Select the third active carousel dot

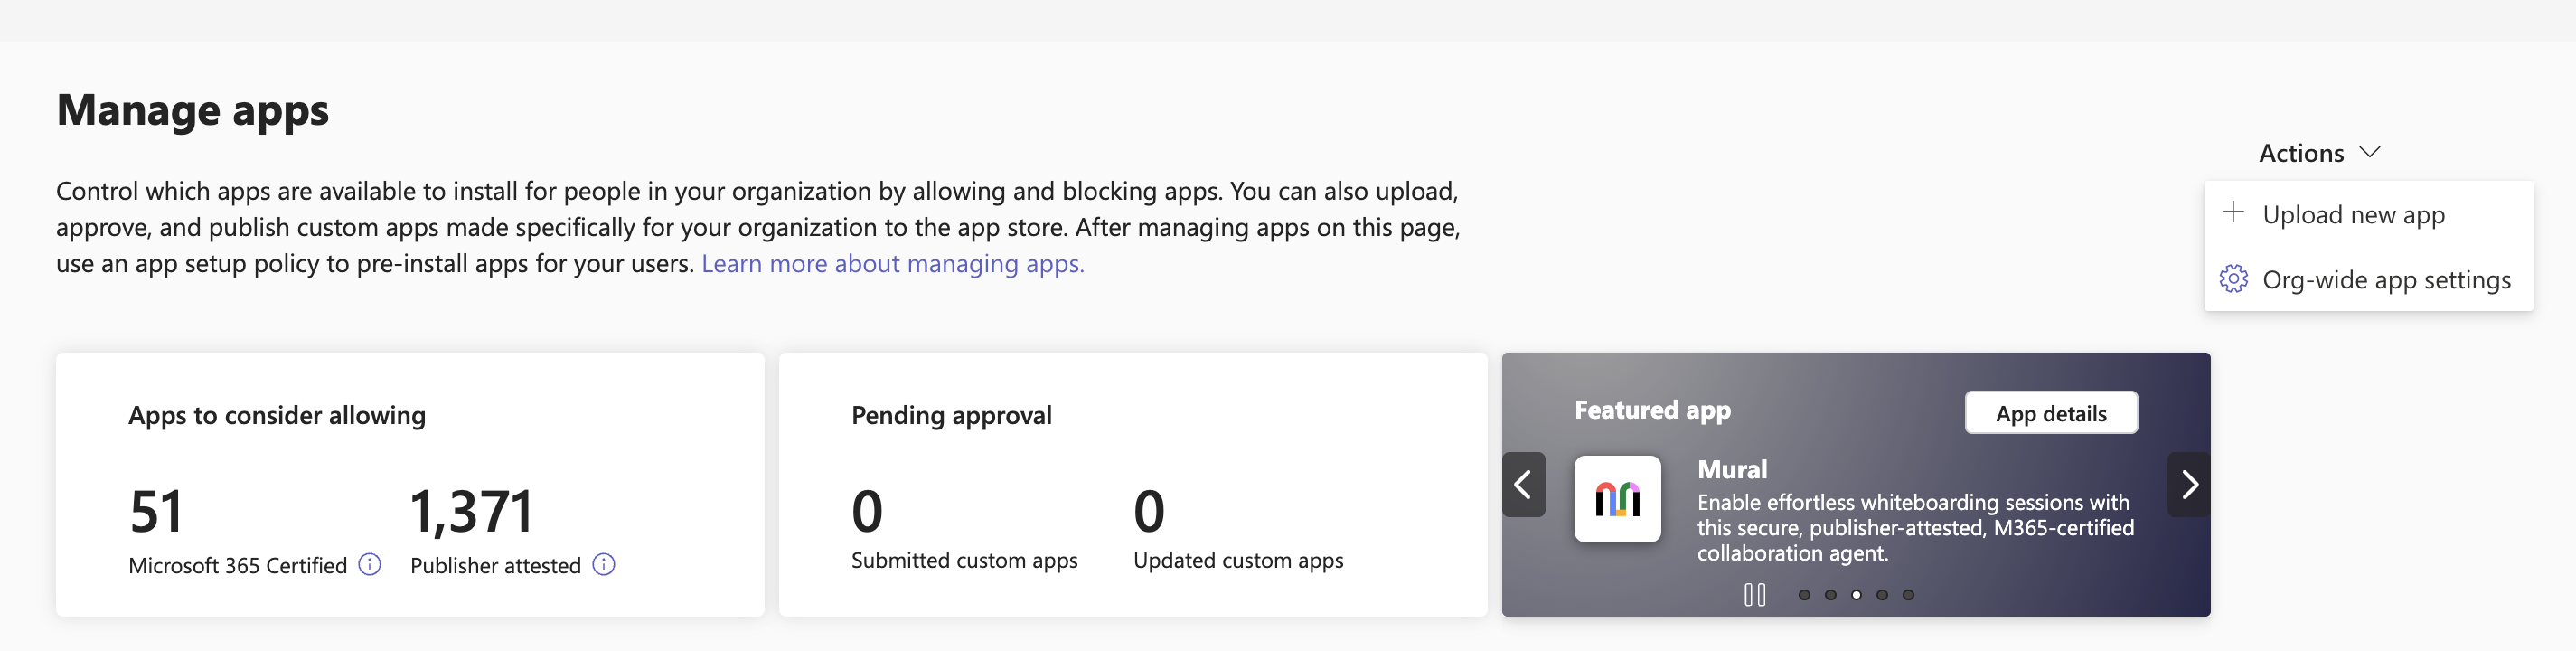[x=1856, y=595]
